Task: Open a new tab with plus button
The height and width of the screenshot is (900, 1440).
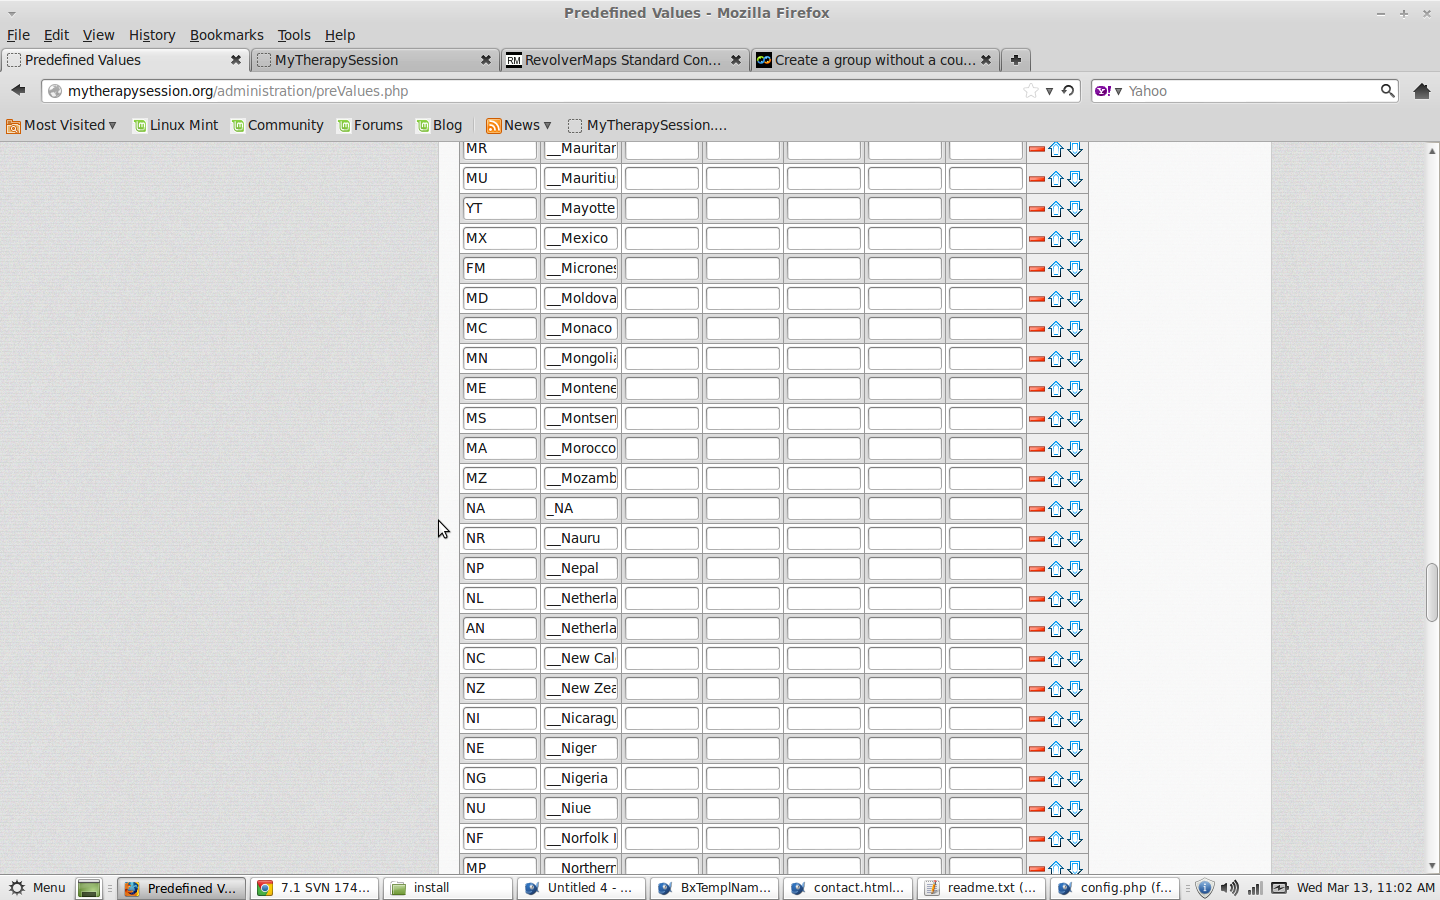Action: pyautogui.click(x=1015, y=60)
